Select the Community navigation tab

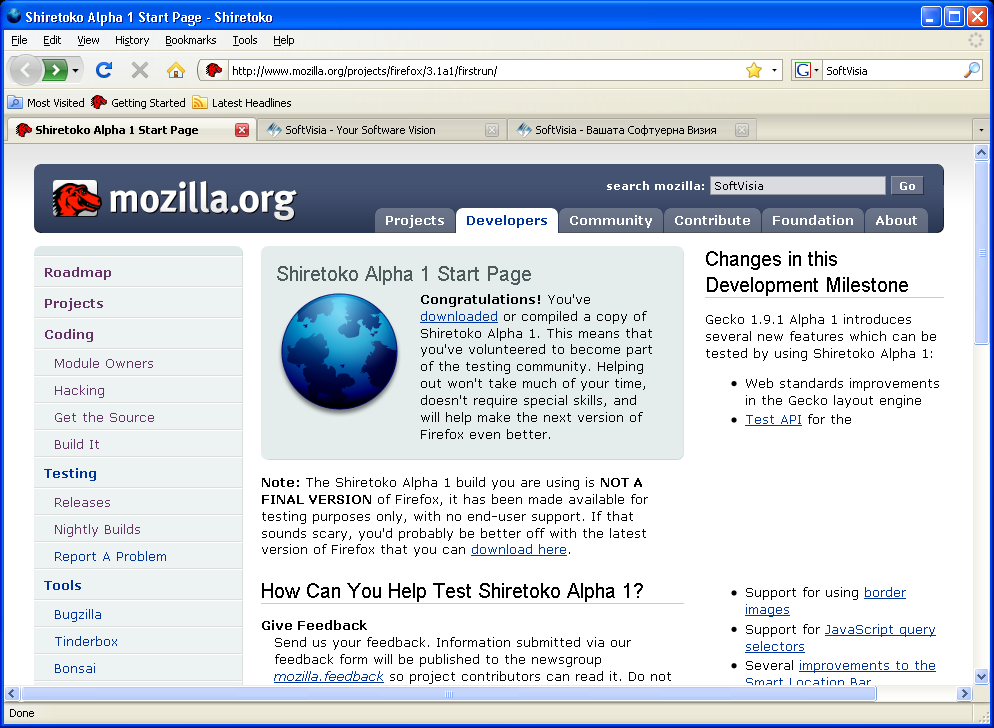click(x=610, y=221)
